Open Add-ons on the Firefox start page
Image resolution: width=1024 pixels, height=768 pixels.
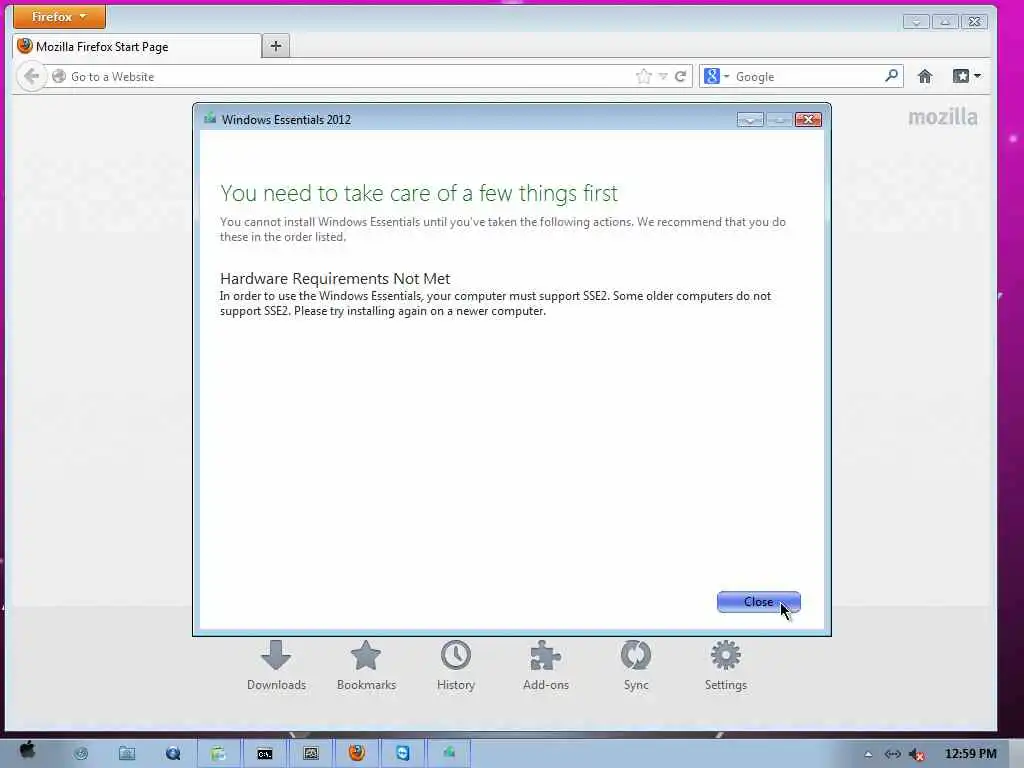tap(546, 665)
